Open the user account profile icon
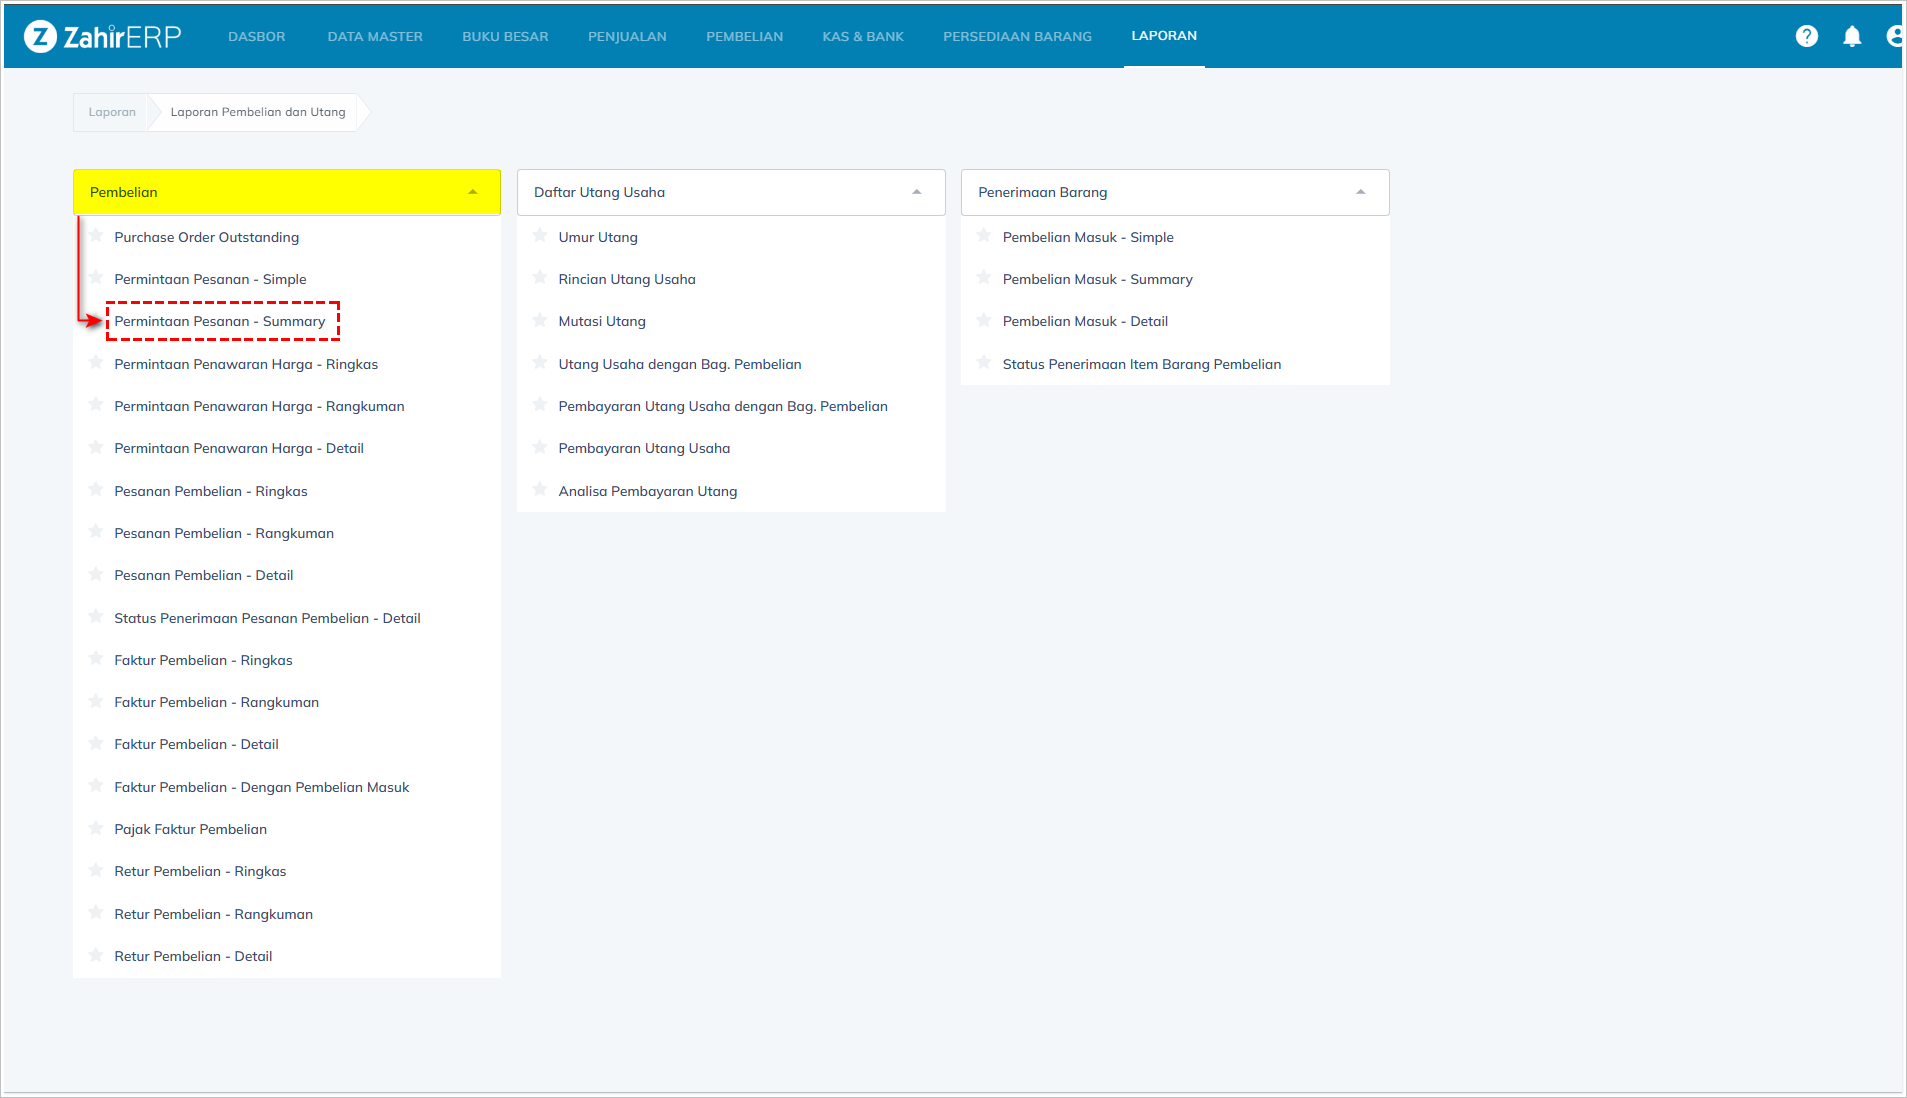 1894,37
